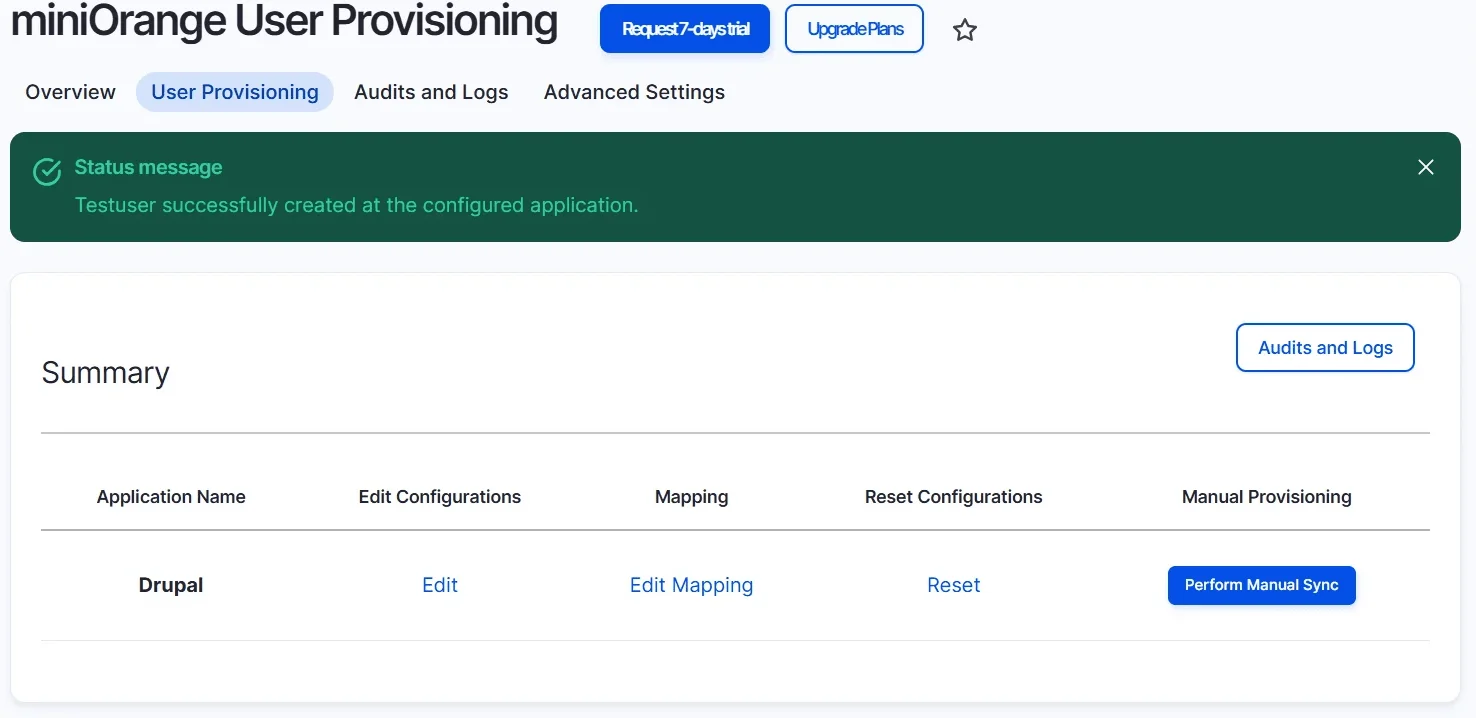1476x718 pixels.
Task: Select the User Provisioning tab
Action: [x=235, y=92]
